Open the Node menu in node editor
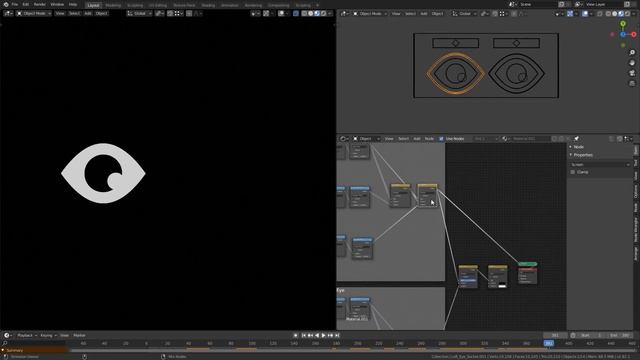 [x=429, y=139]
